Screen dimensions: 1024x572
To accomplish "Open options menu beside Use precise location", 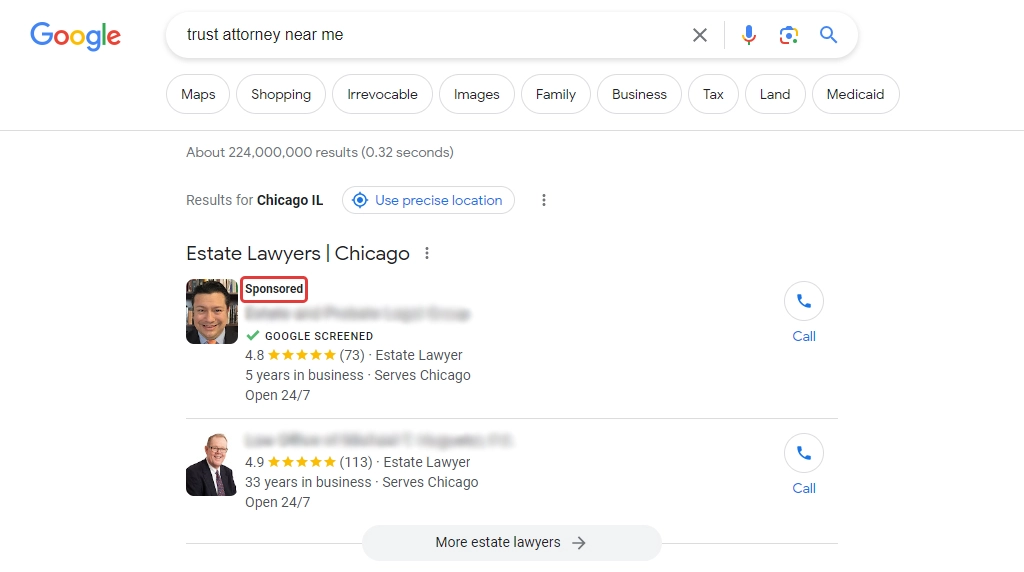I will [543, 200].
